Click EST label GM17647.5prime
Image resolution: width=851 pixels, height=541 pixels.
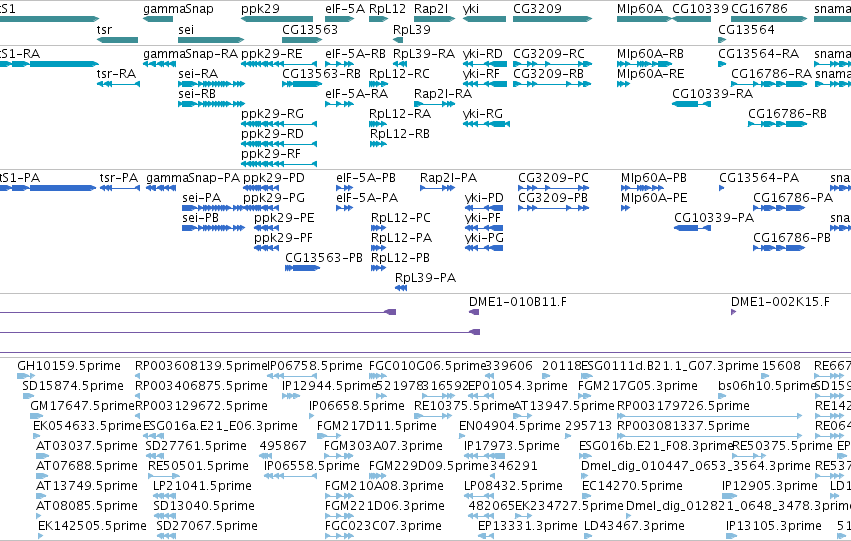(x=82, y=406)
